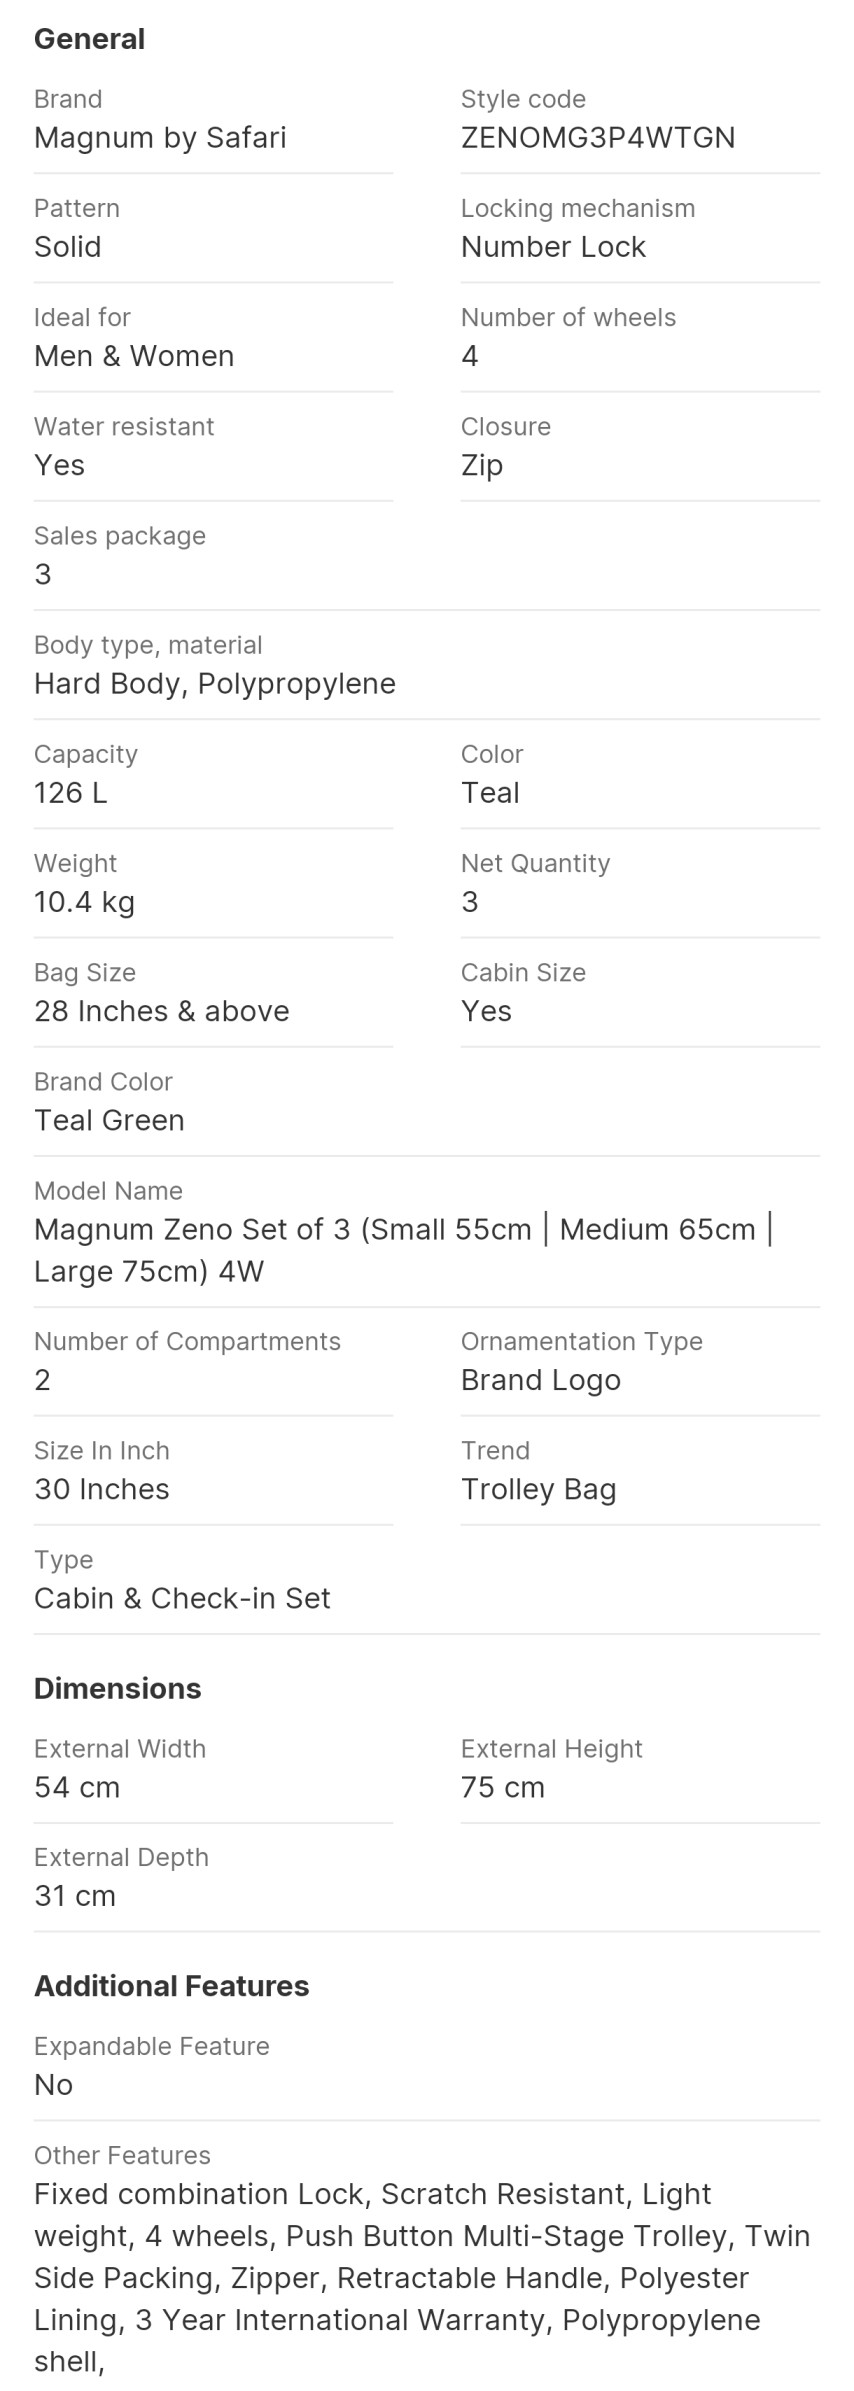Click the Other Features description paragraph
Viewport: 854px width, 2391px height.
tap(422, 2278)
